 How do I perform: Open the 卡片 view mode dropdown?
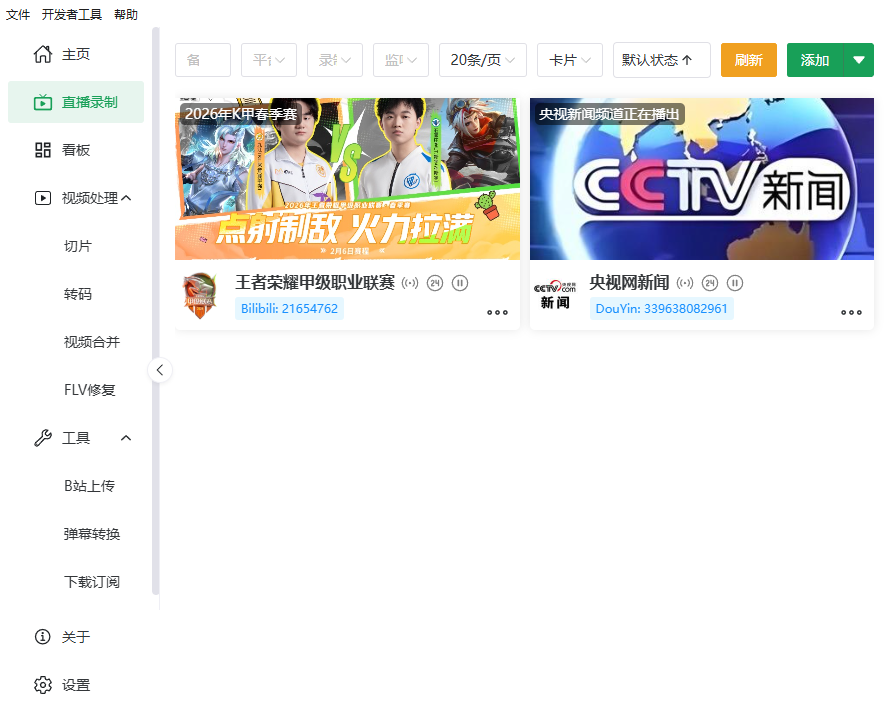570,60
